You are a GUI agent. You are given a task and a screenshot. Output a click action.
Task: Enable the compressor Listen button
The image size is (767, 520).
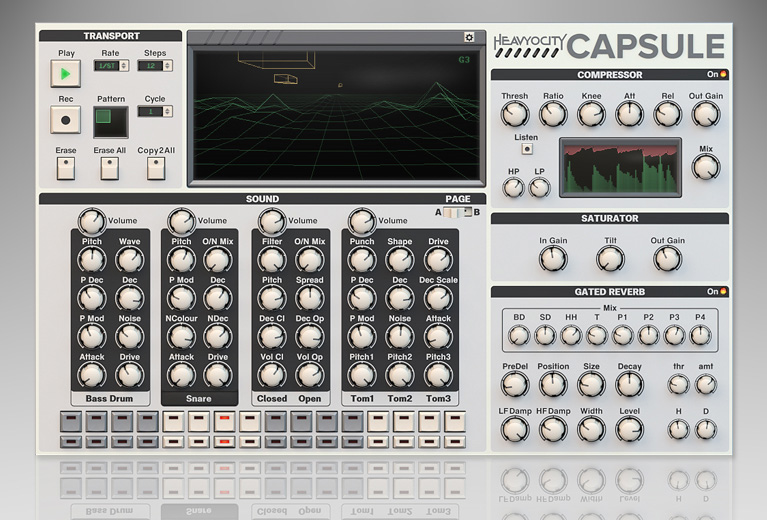tap(526, 149)
